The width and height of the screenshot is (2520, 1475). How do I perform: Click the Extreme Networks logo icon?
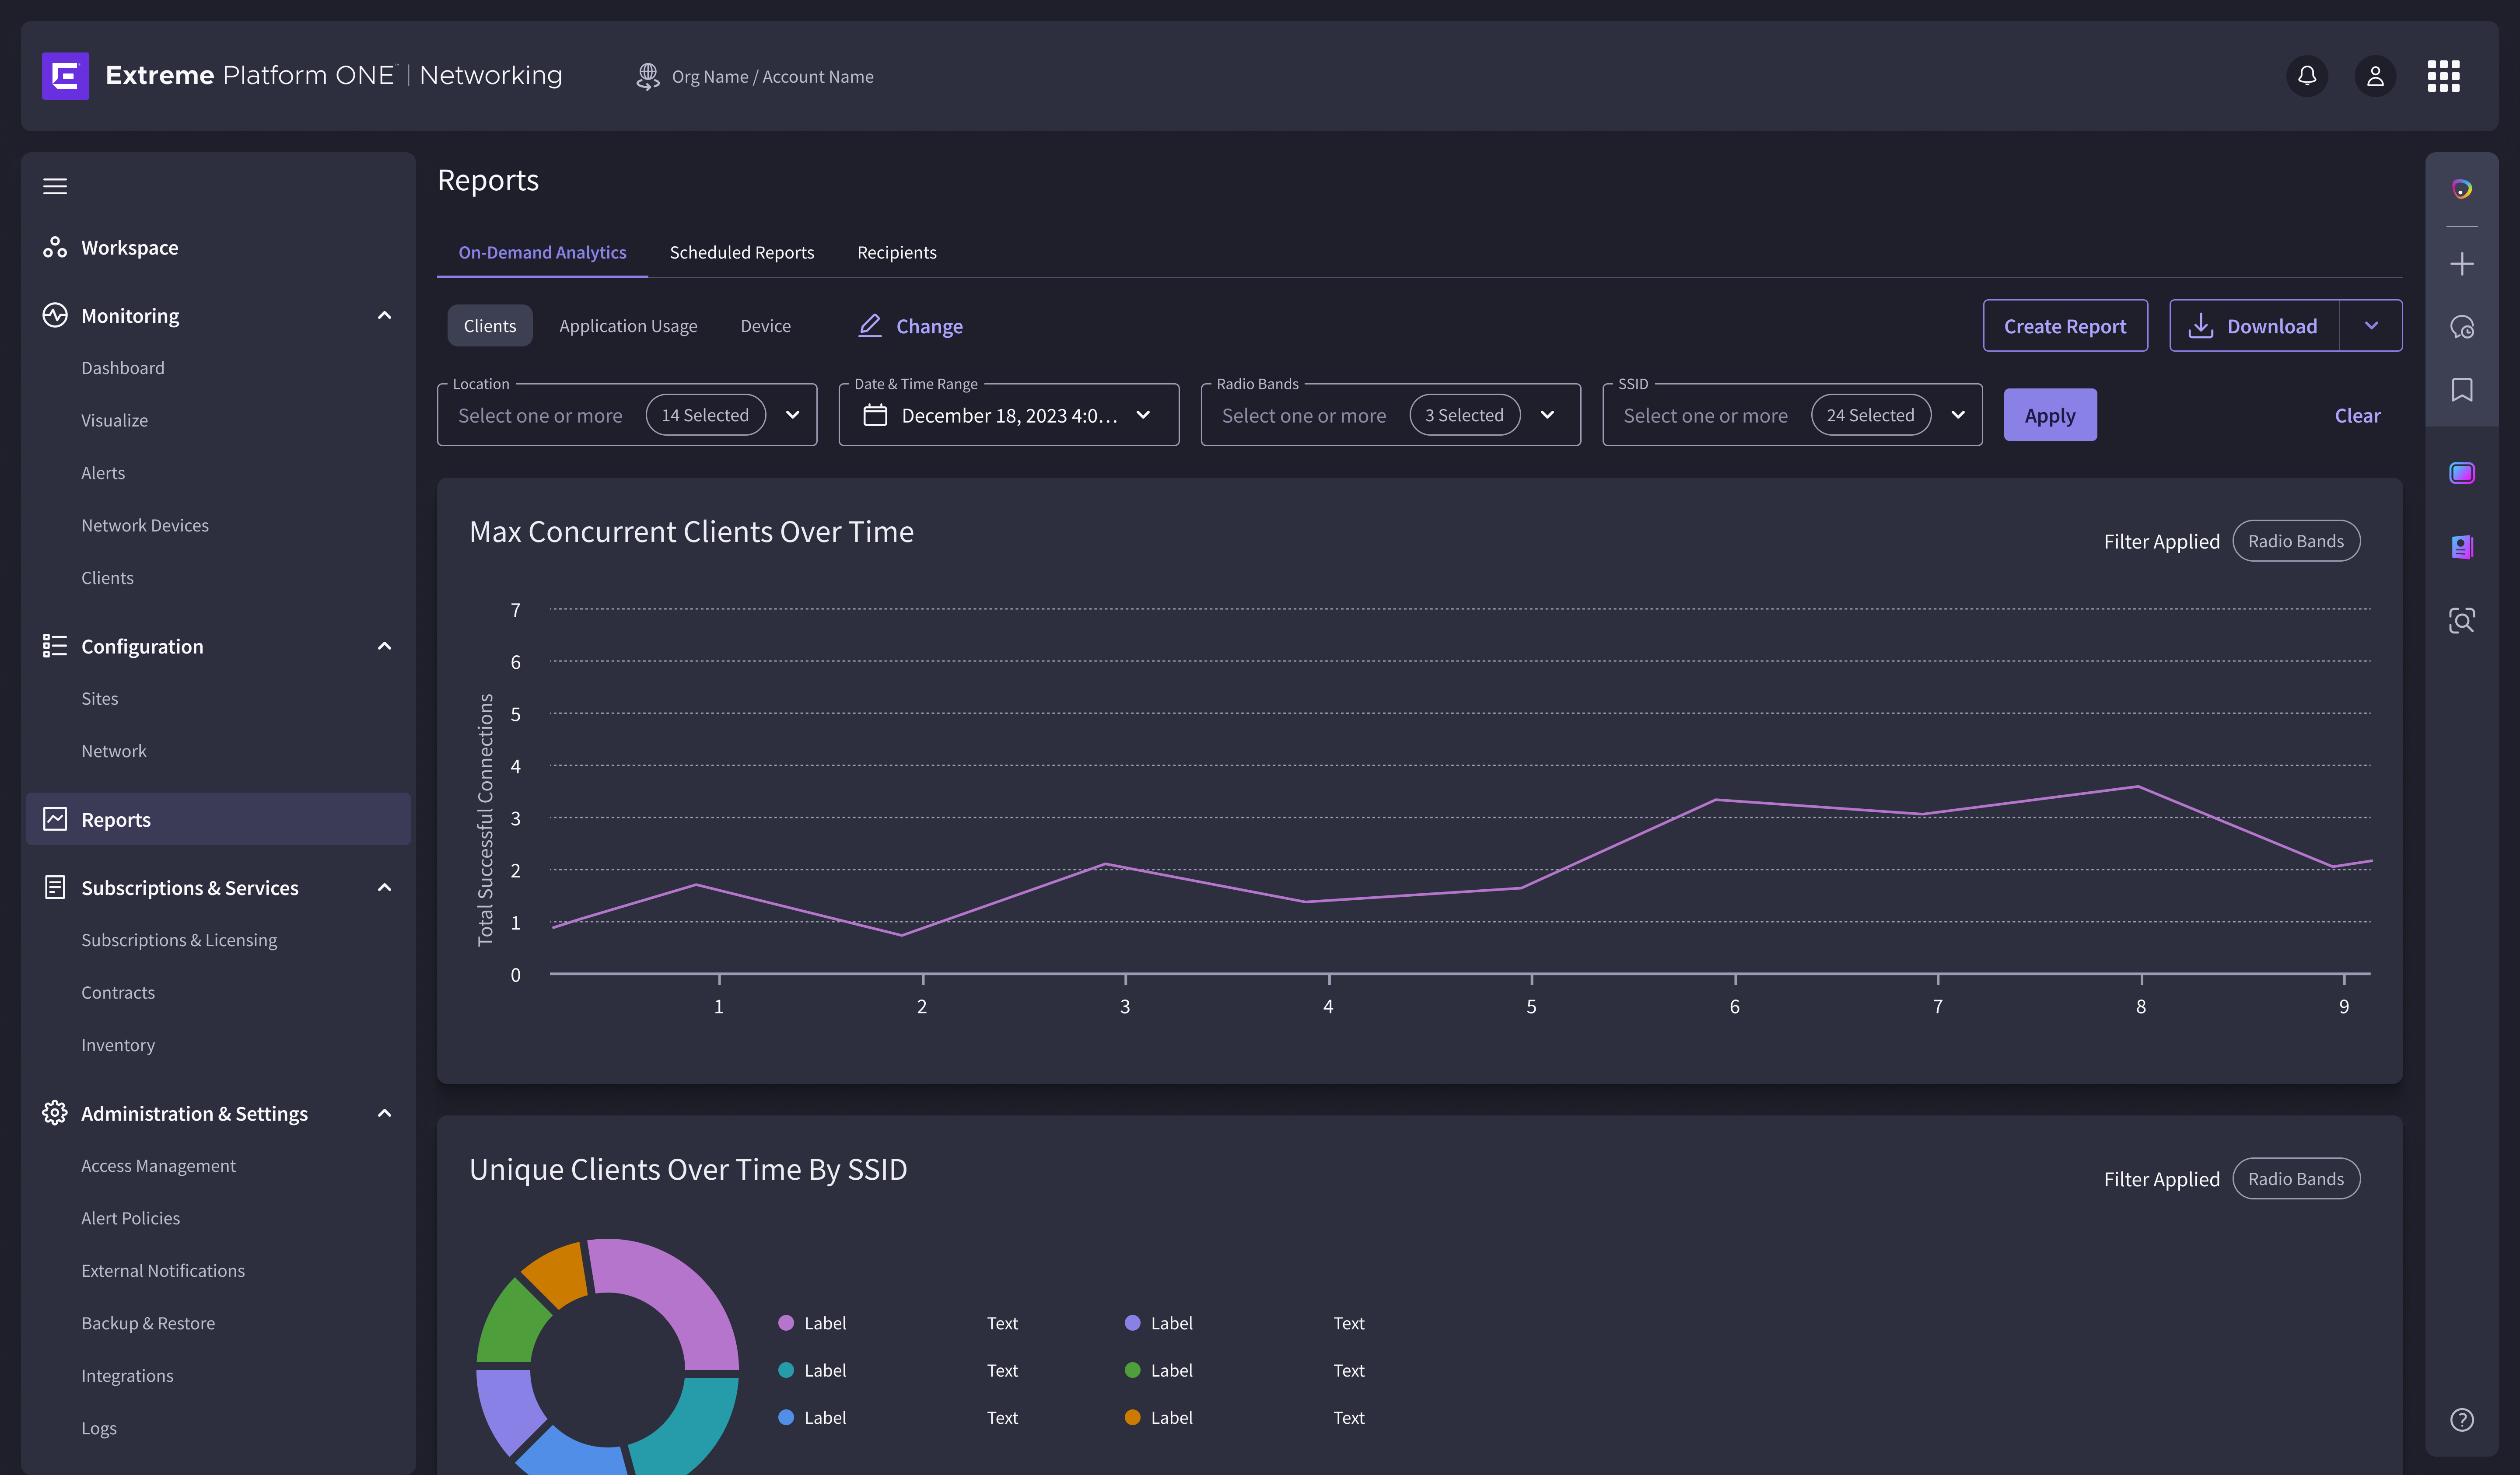click(65, 76)
